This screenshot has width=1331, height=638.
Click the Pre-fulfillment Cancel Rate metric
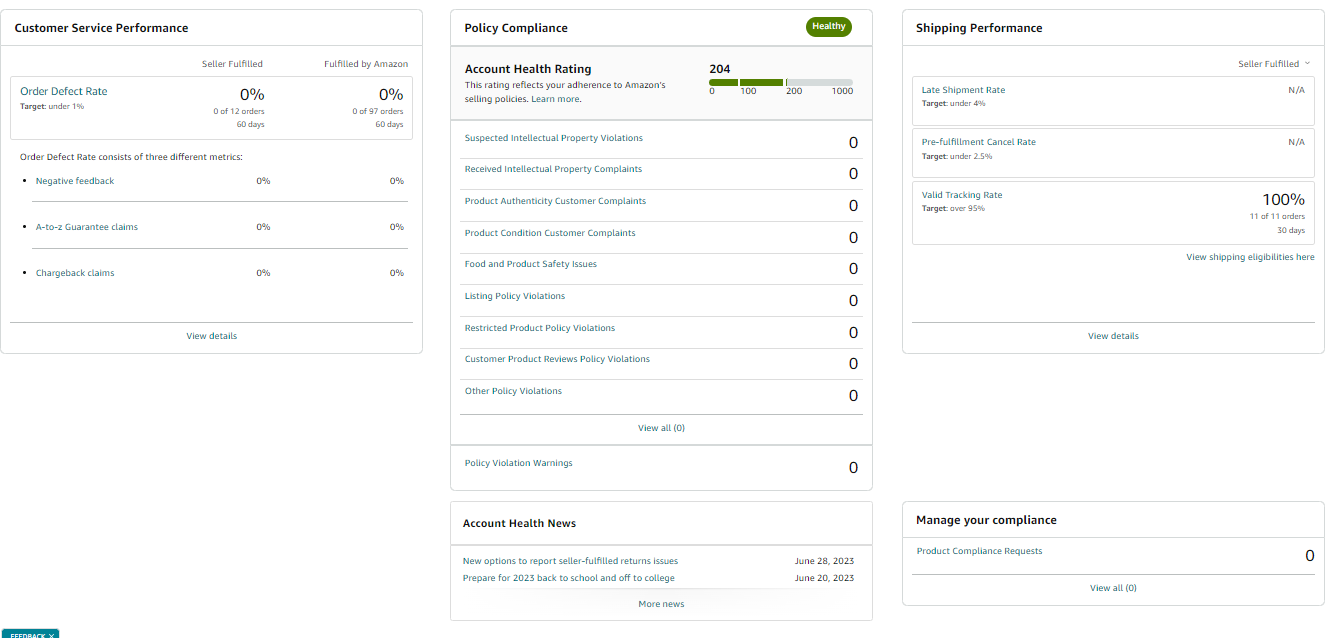(x=979, y=142)
